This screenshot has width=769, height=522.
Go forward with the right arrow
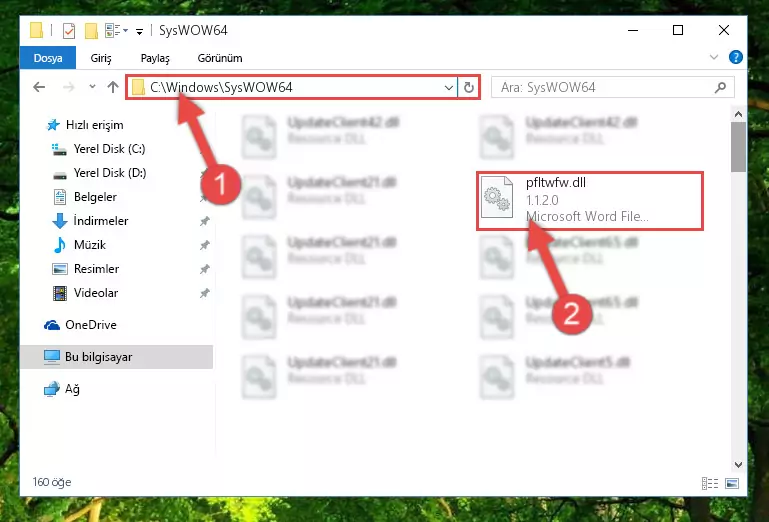69,87
